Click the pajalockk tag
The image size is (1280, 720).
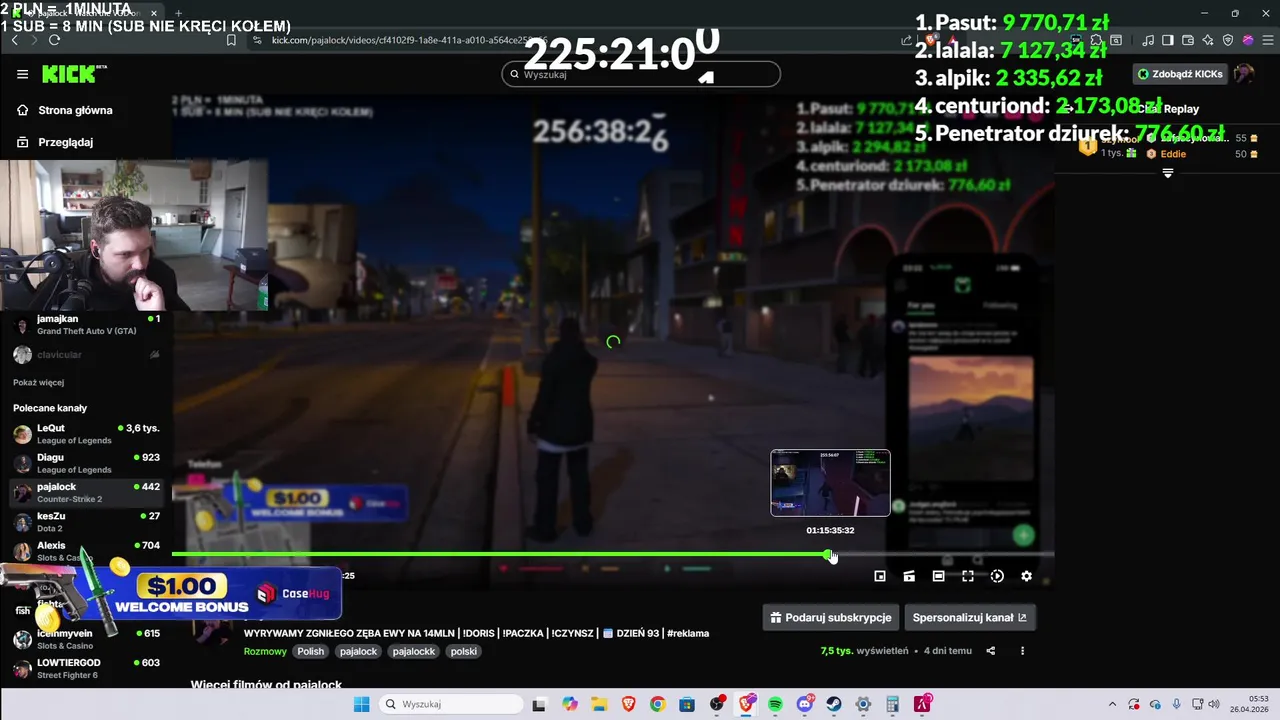point(414,651)
